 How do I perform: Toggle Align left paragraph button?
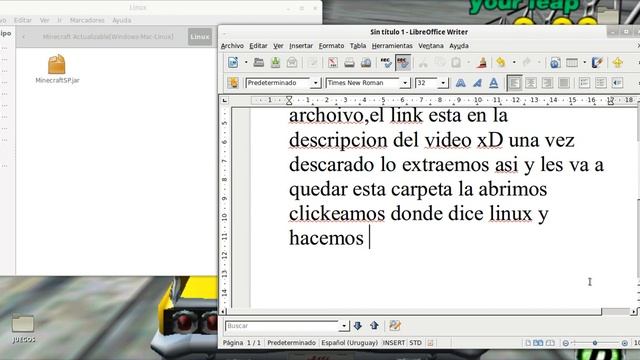click(514, 83)
